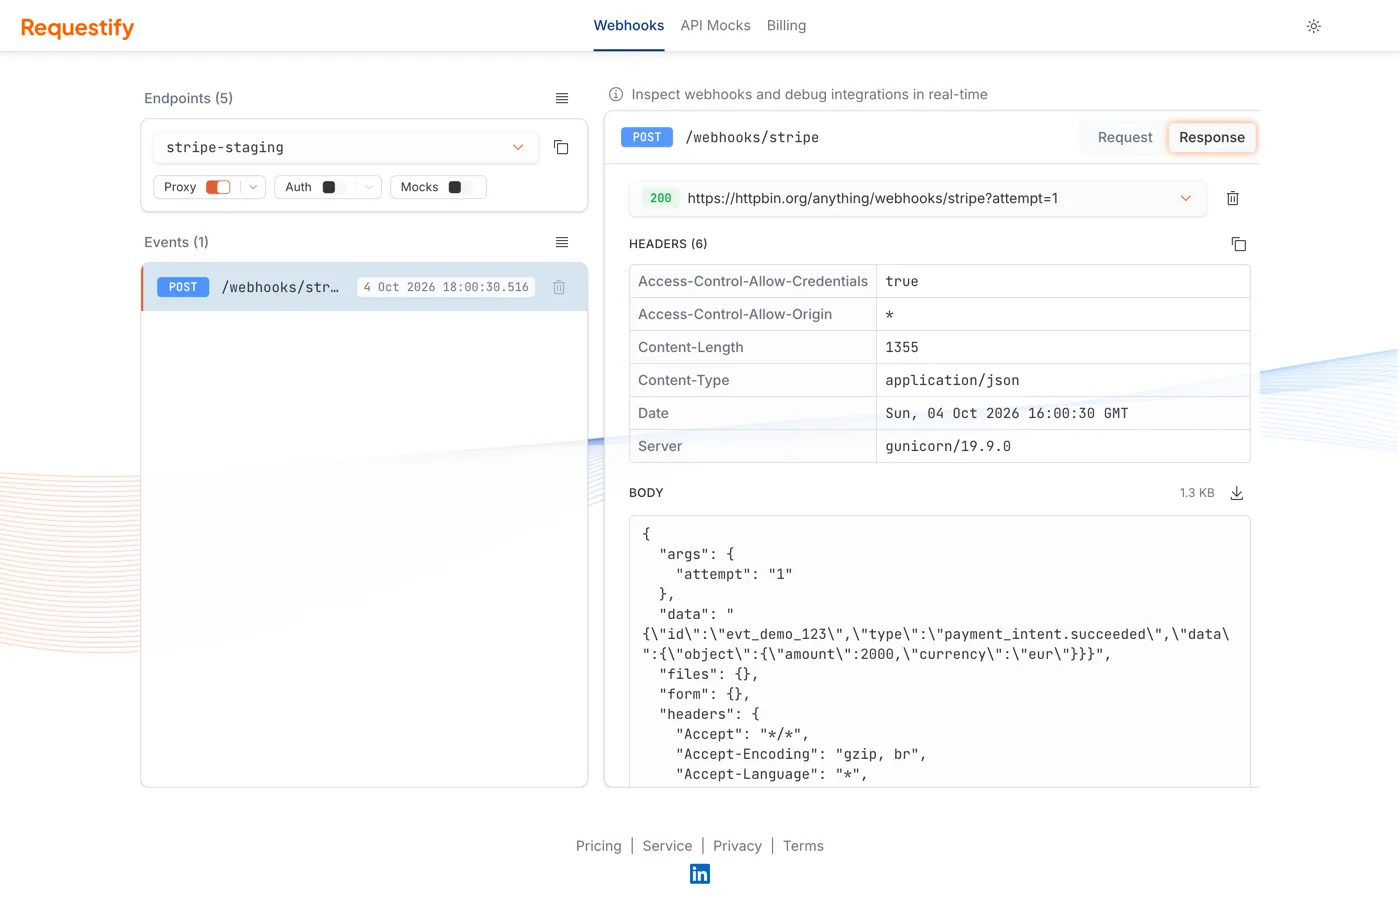Switch to the Webhooks tab
Viewport: 1400px width, 900px height.
629,26
